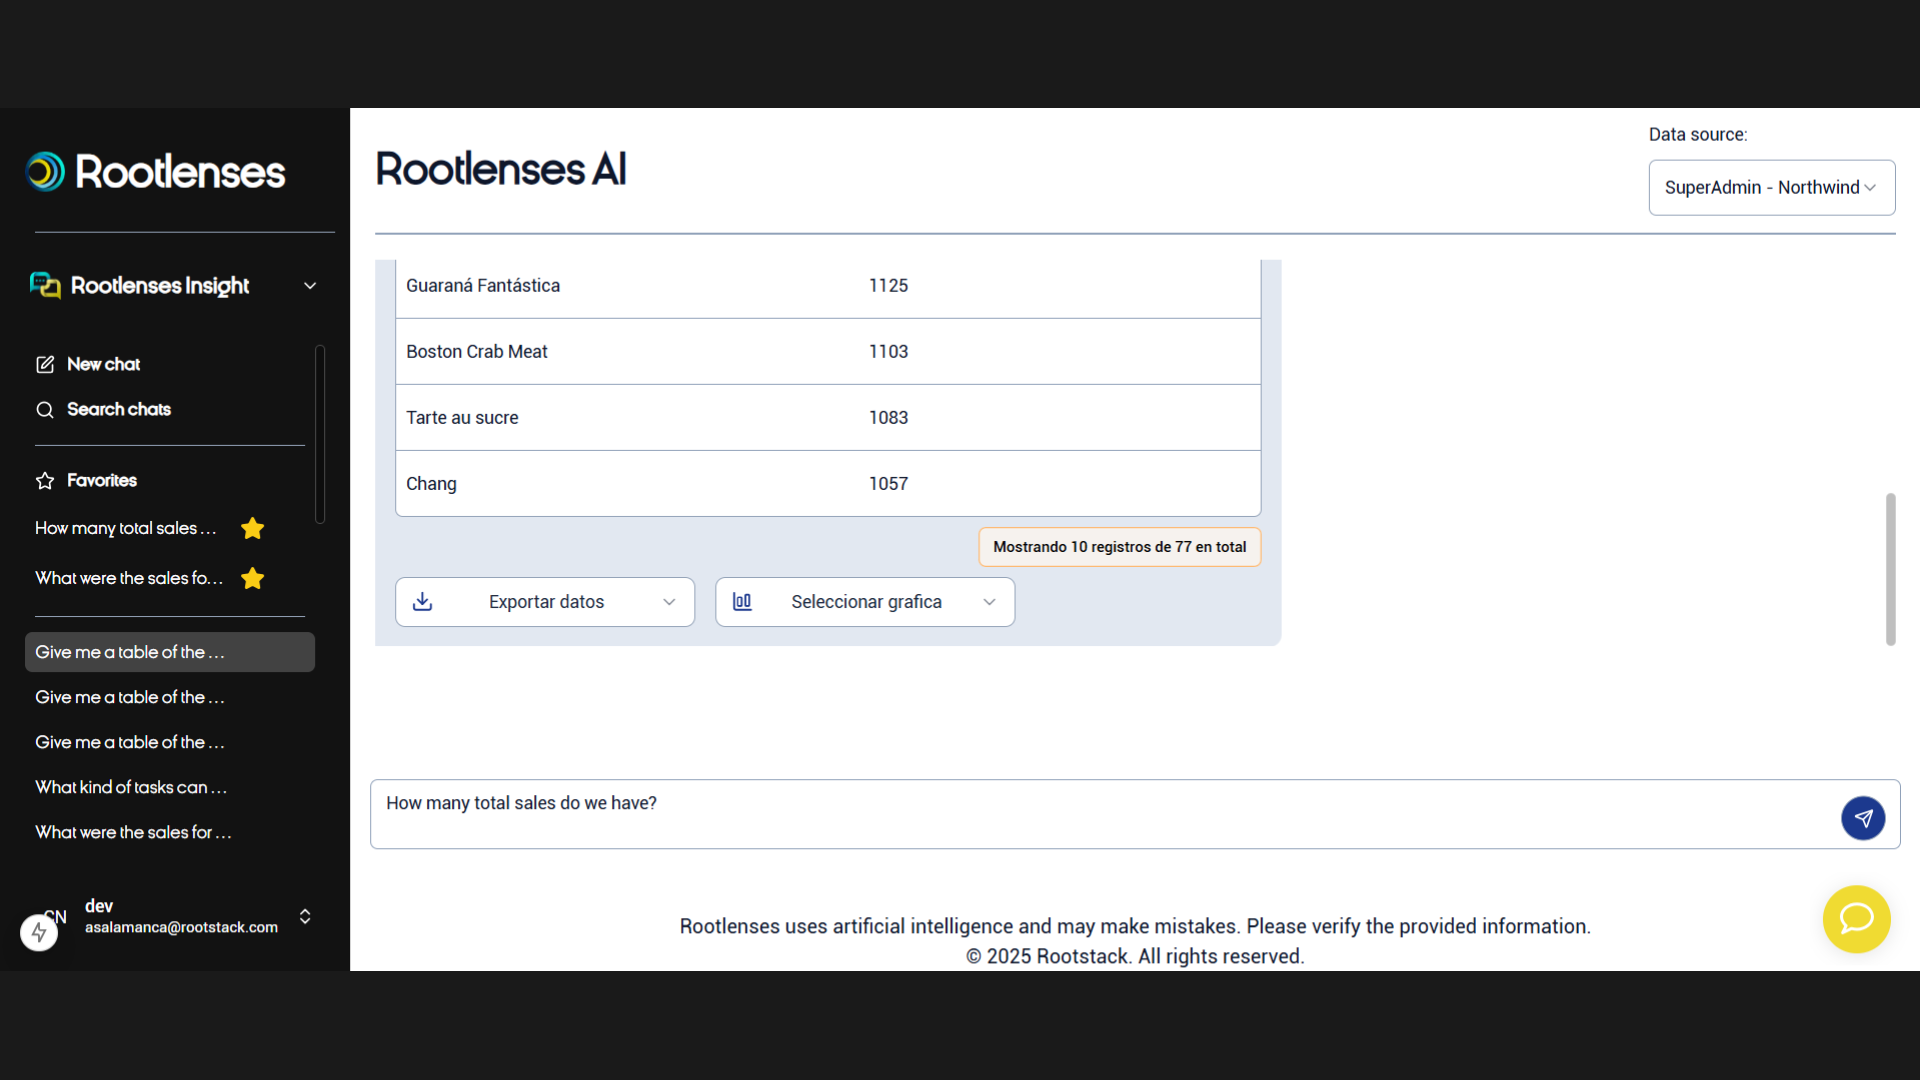1920x1080 pixels.
Task: Expand the Seleccionar grafica dropdown
Action: 989,601
